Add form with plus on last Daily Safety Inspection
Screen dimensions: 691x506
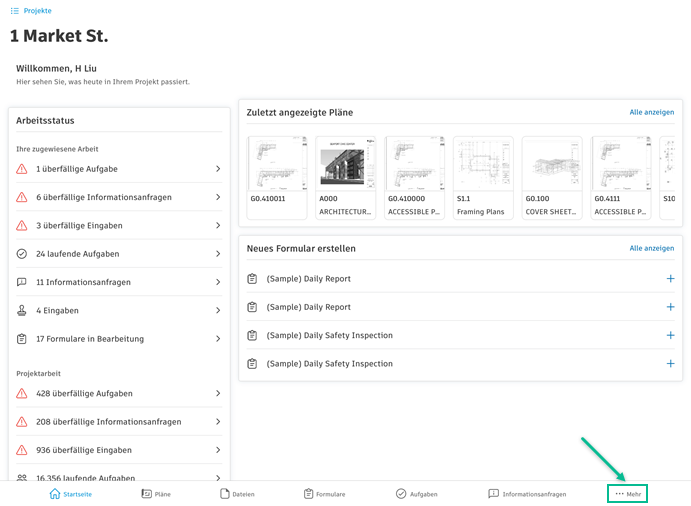(670, 364)
